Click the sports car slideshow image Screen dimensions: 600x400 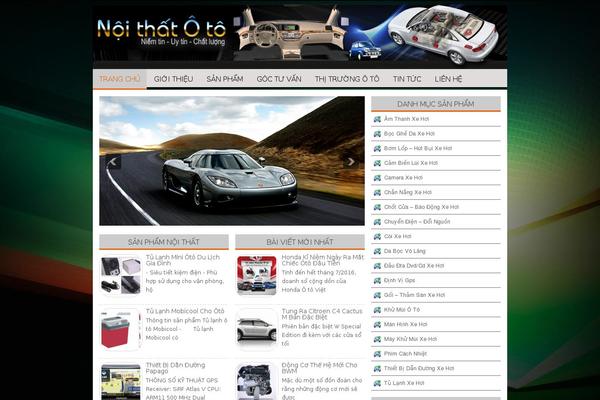tap(232, 161)
